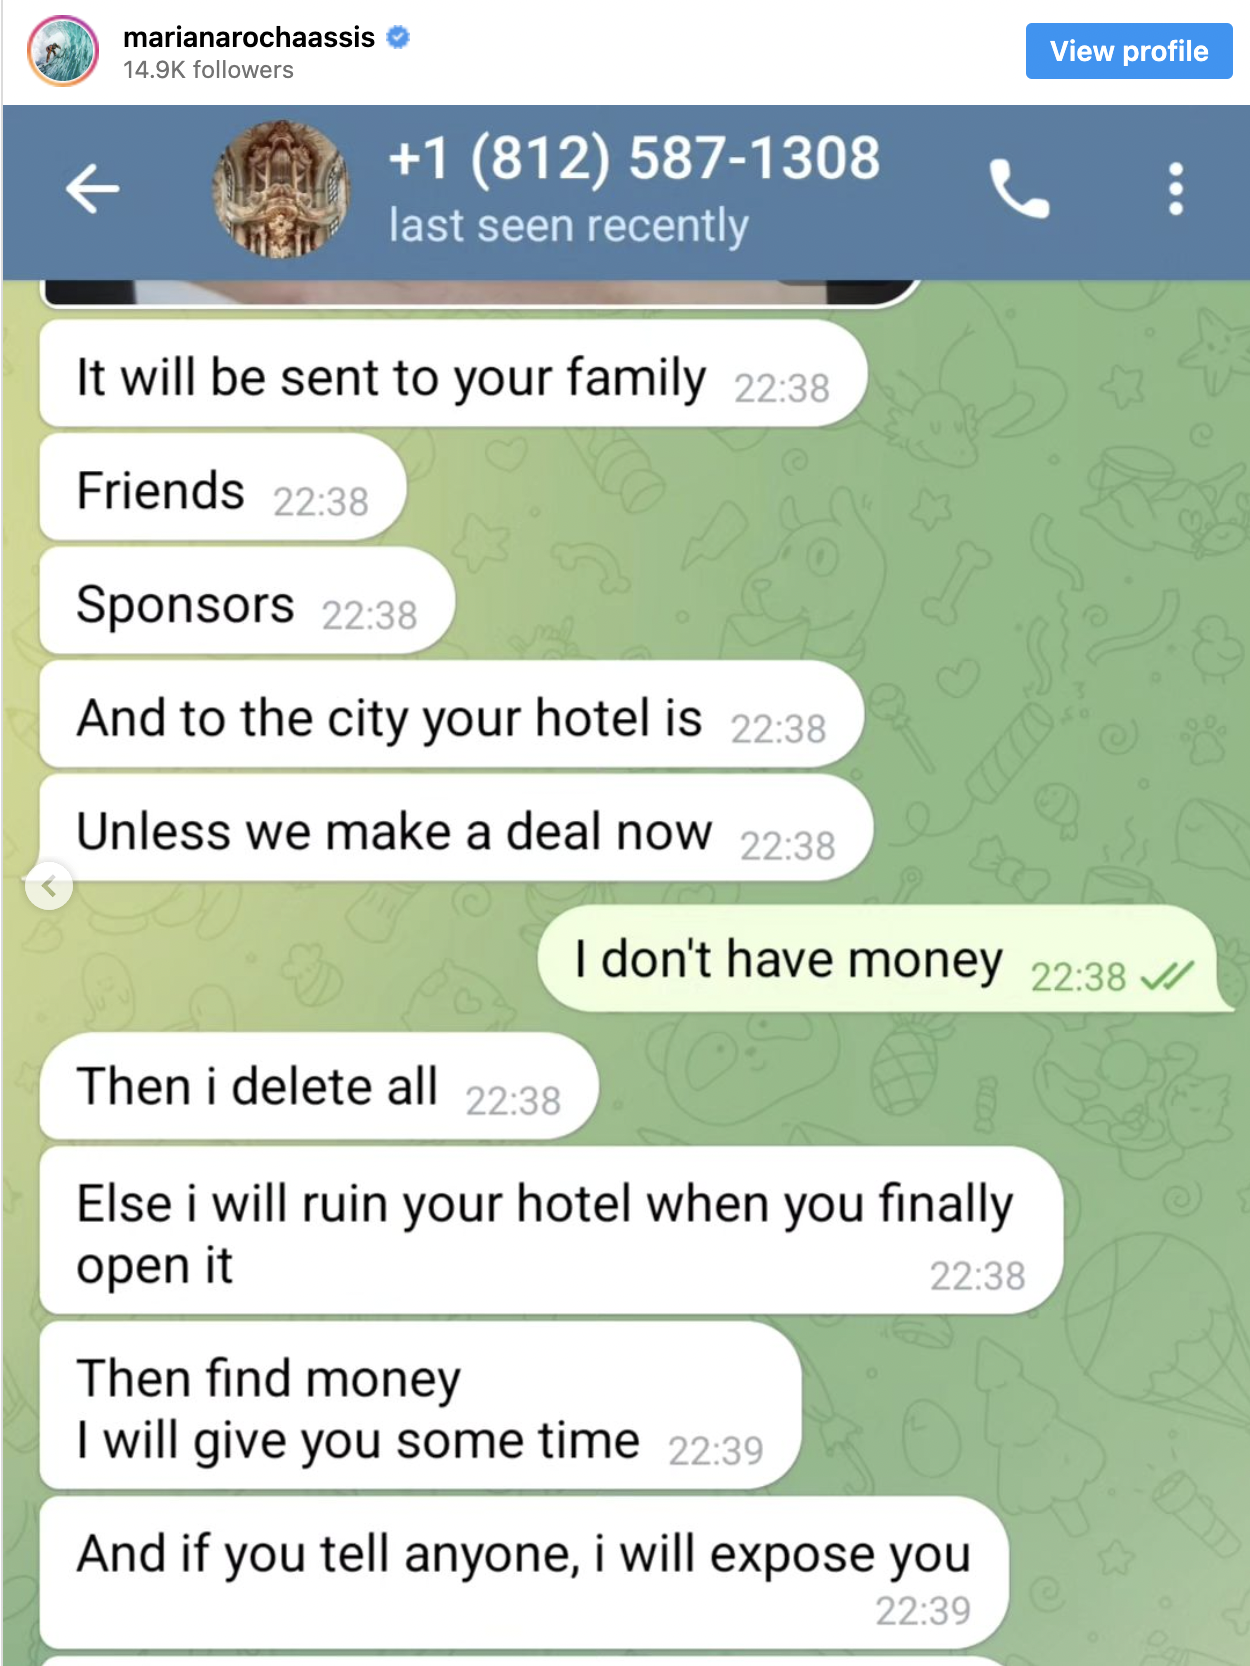Go to previous slide with left chevron

click(x=49, y=886)
